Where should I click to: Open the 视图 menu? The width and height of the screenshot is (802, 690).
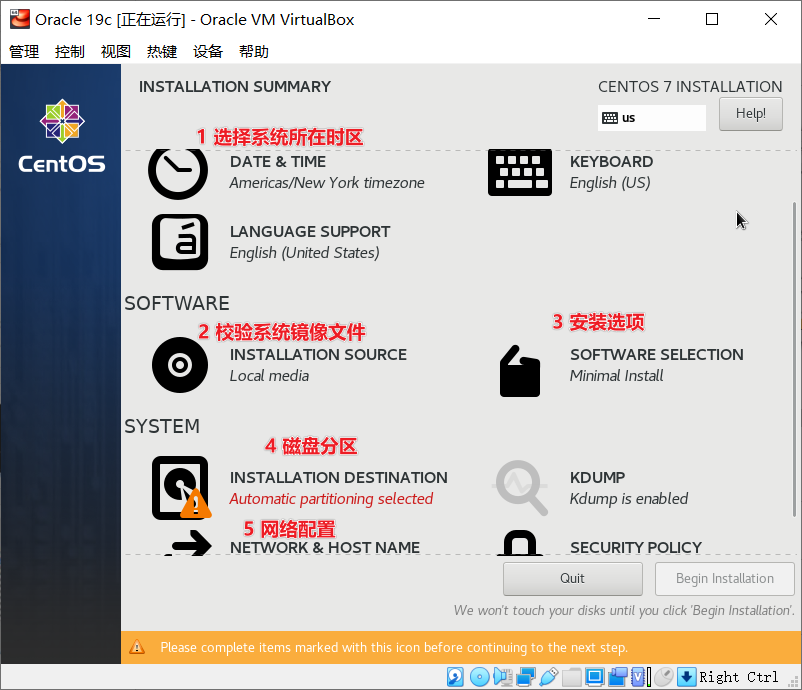116,51
